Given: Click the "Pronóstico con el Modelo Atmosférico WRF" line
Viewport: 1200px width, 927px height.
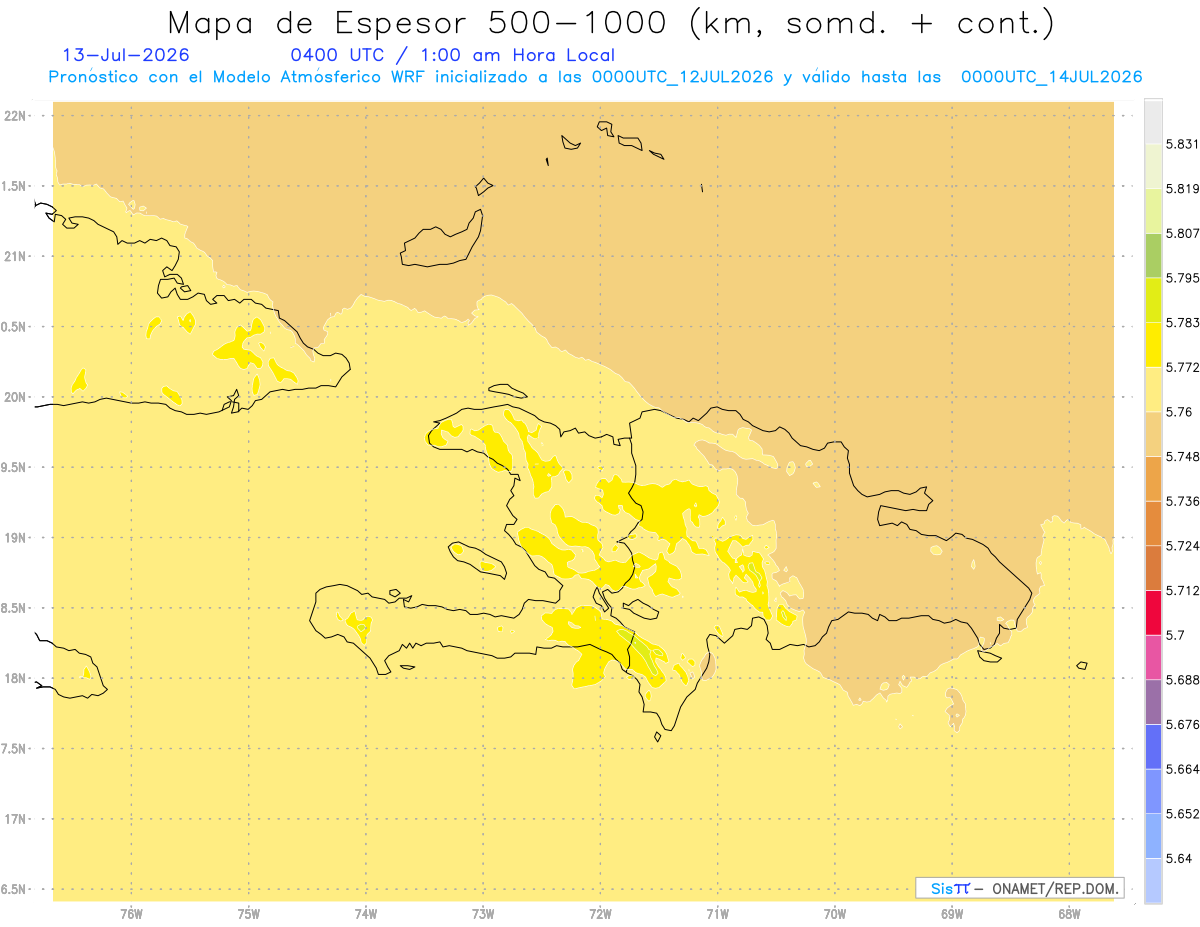Looking at the screenshot, I should click(595, 77).
